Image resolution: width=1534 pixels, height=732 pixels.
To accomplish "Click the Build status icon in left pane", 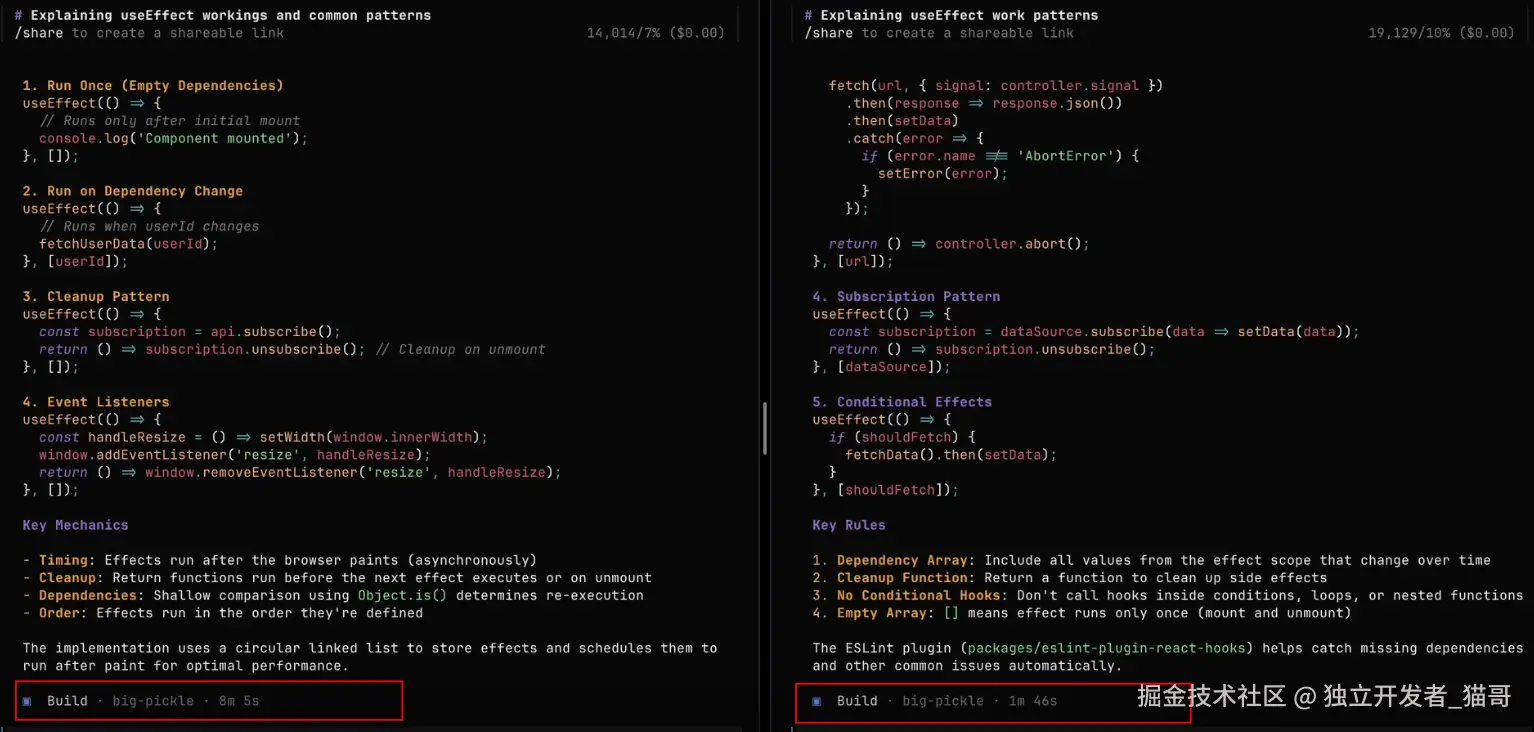I will coord(28,700).
